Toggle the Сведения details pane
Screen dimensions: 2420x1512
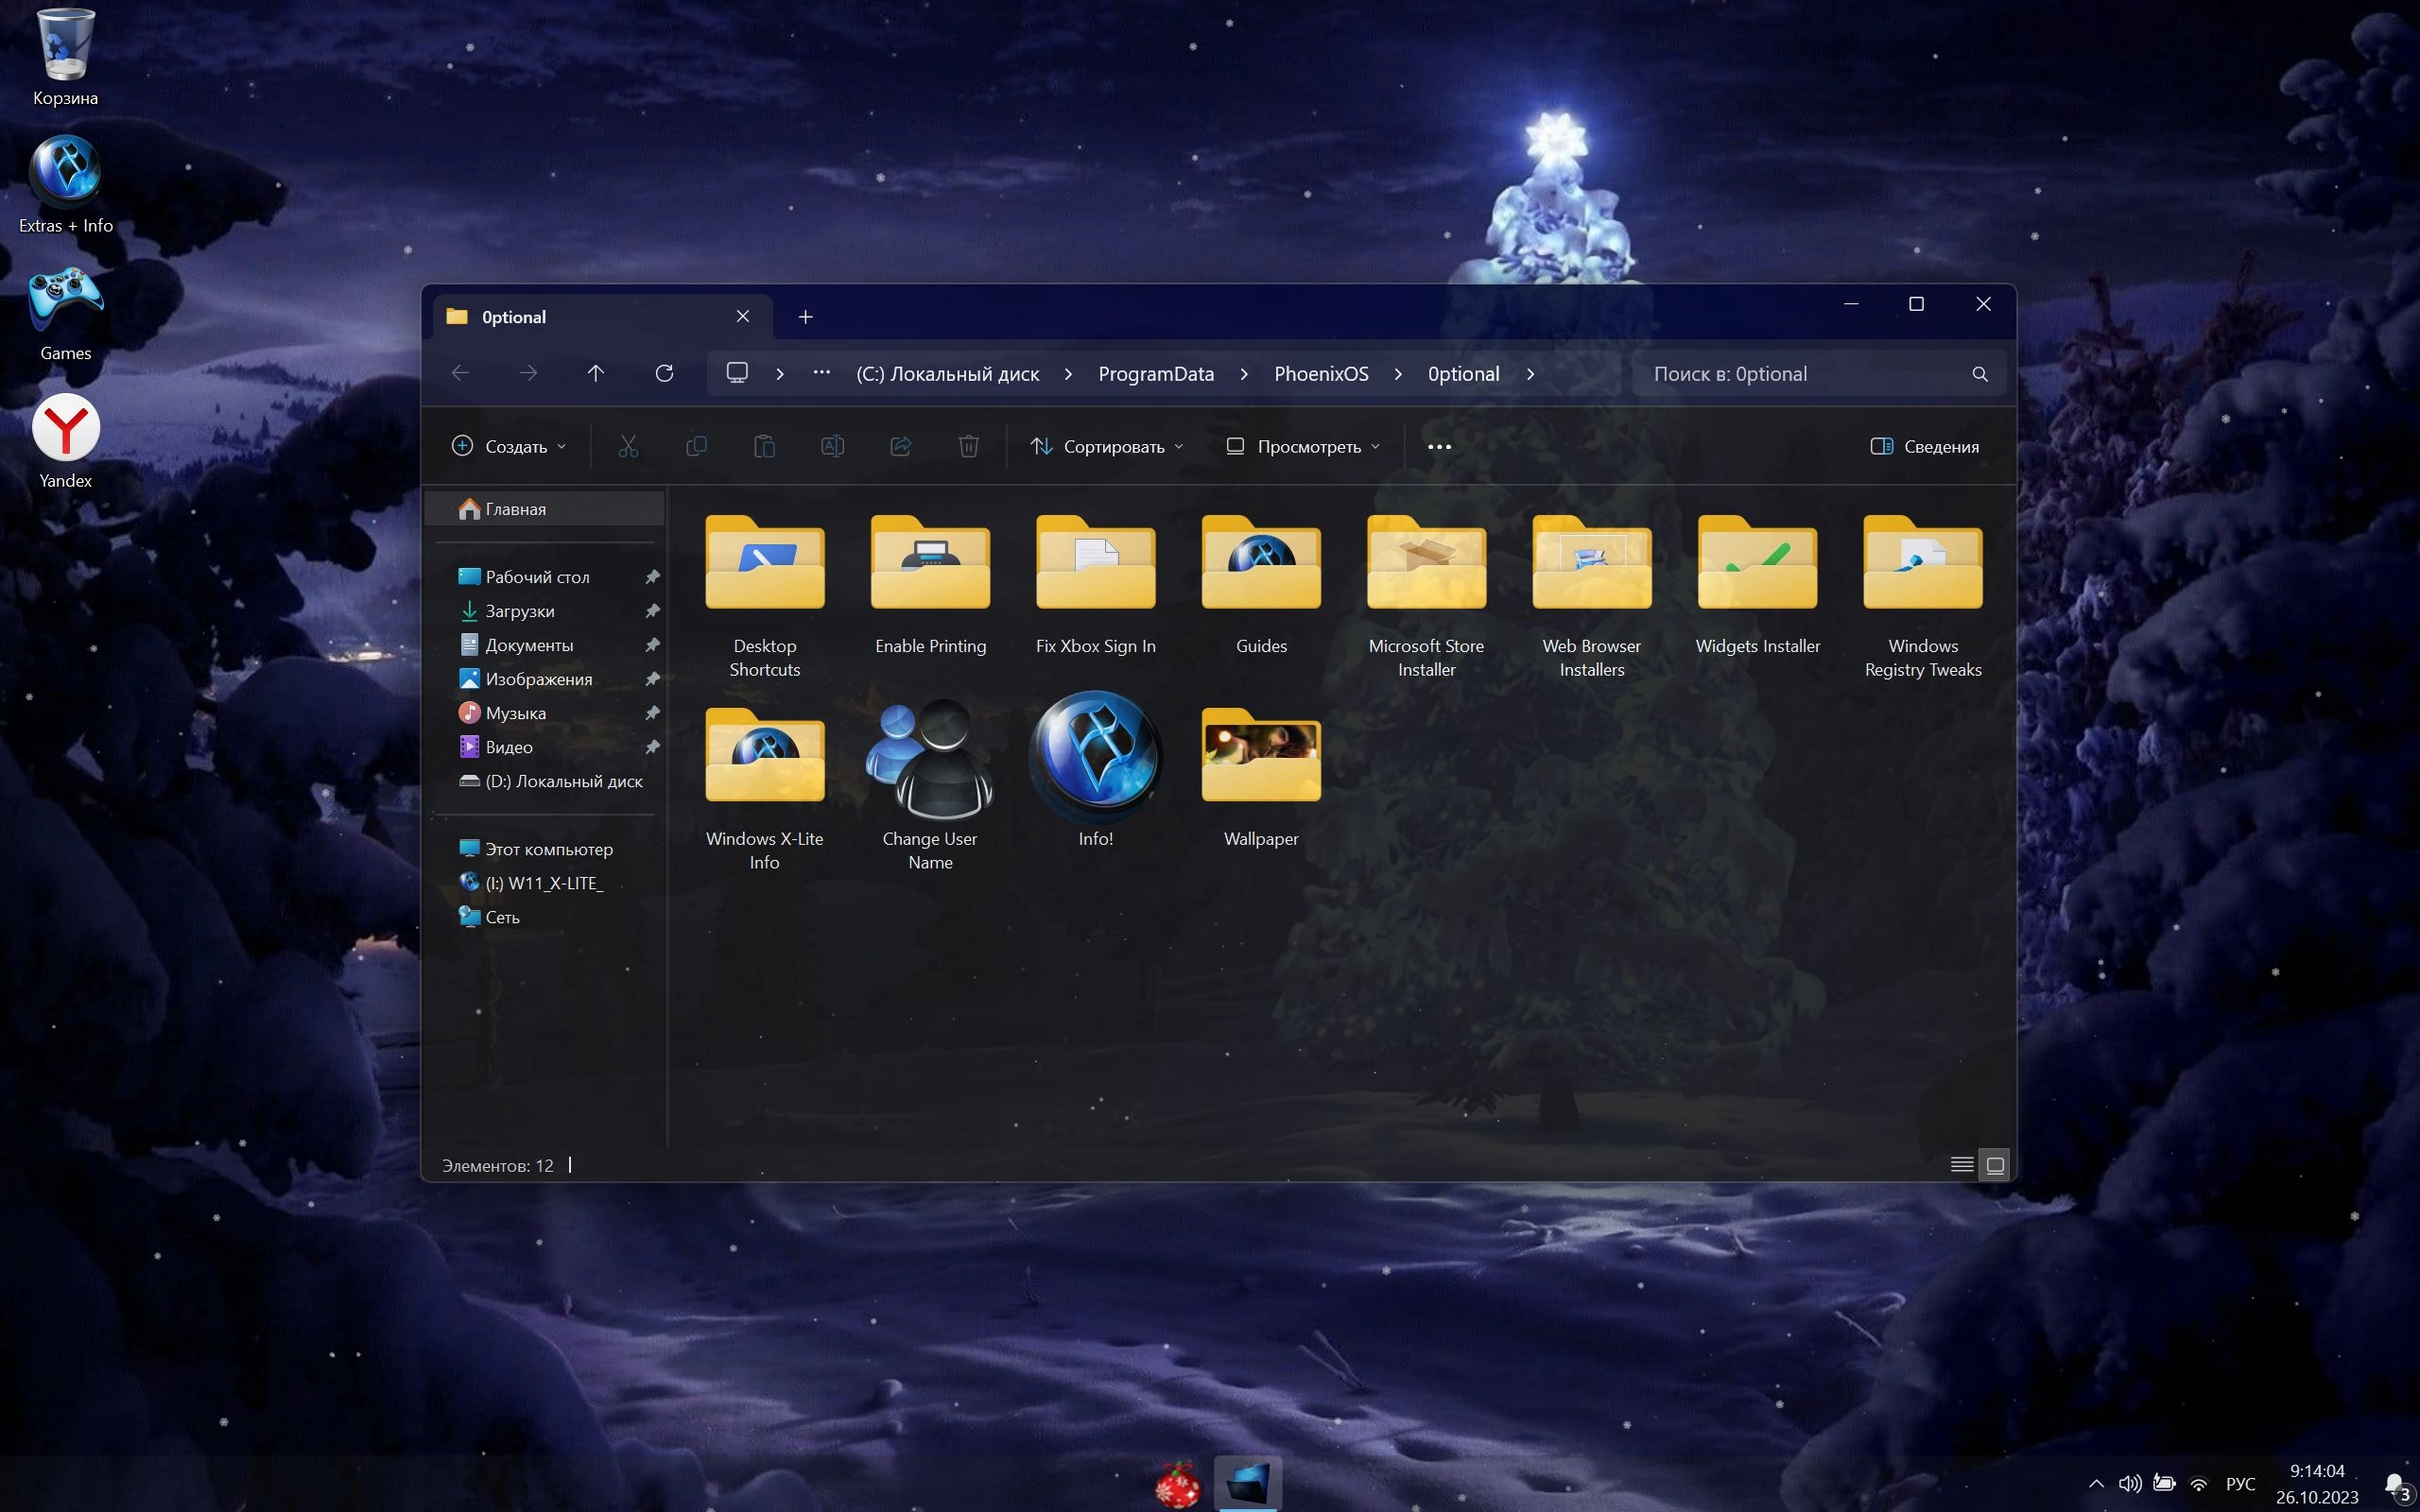click(x=1924, y=446)
